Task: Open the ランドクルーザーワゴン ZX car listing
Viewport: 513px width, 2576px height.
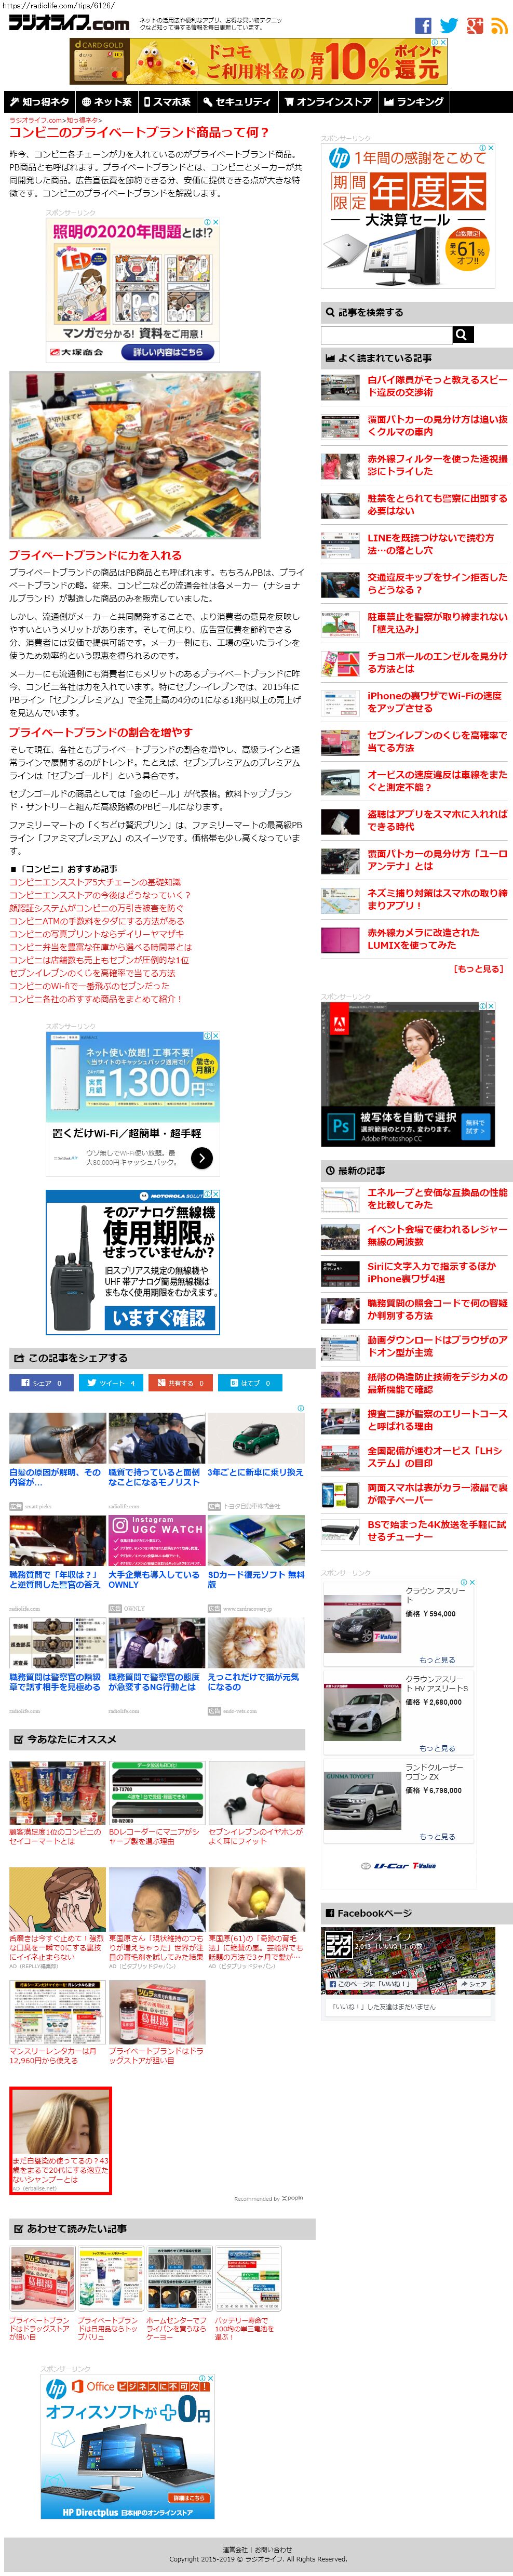Action: 400,1803
